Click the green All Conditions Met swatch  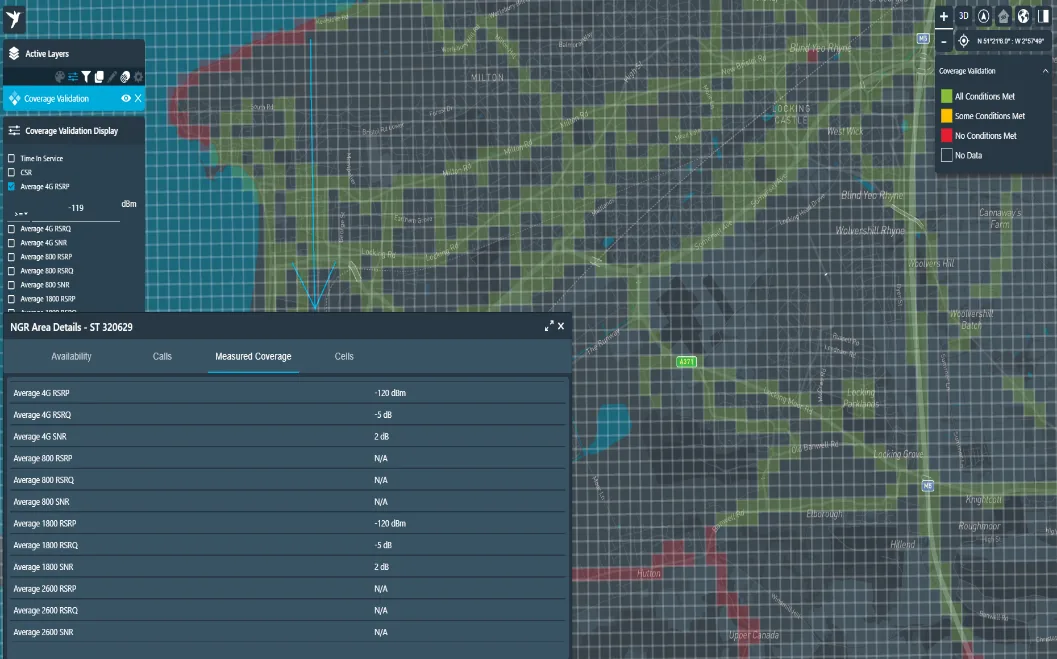tap(946, 96)
